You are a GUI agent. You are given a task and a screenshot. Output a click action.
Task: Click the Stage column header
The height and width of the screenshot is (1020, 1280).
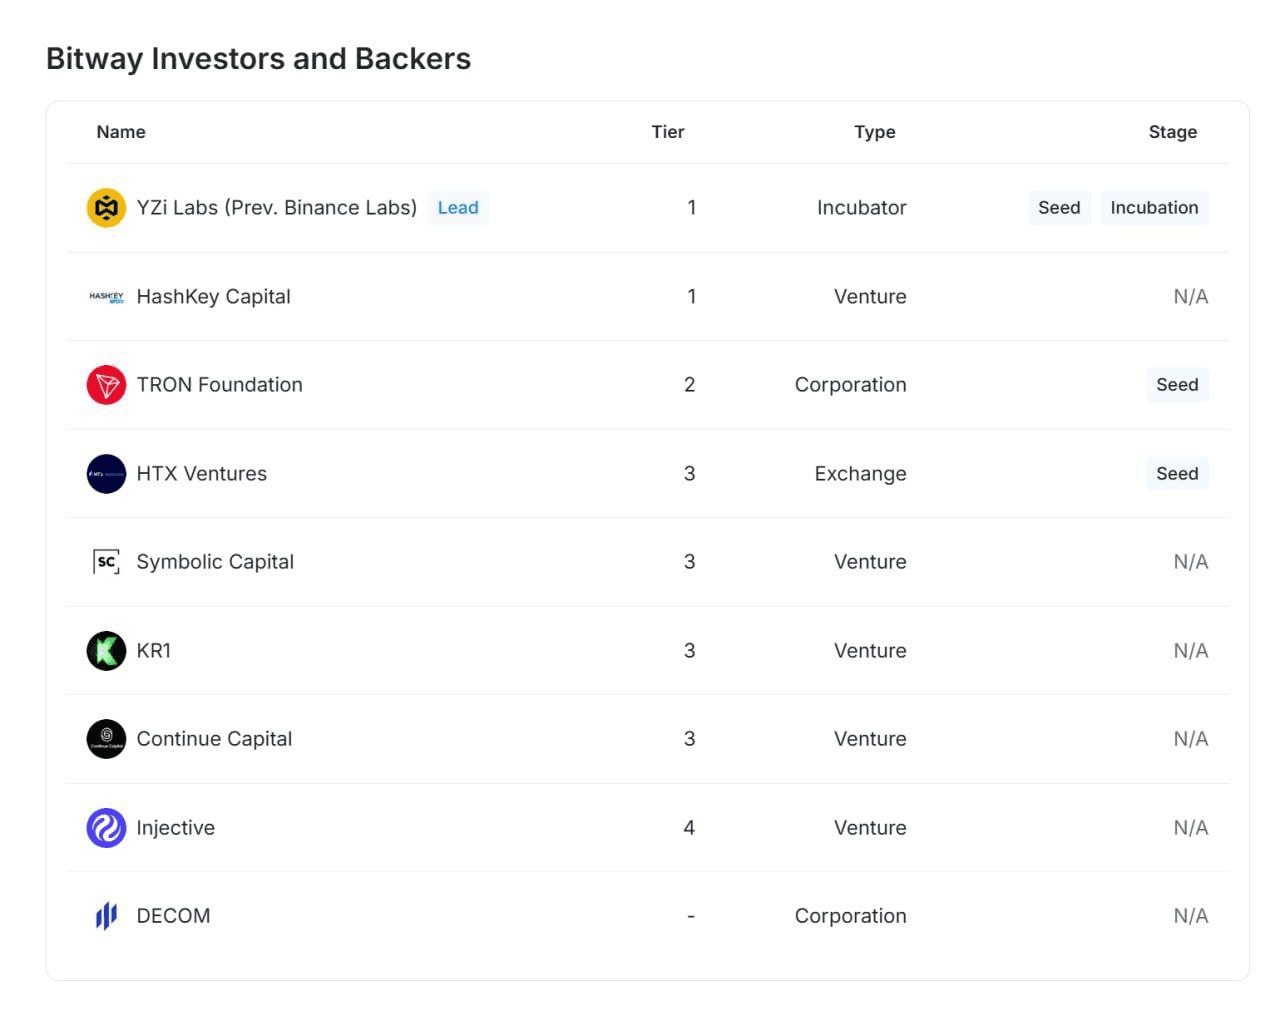click(1172, 132)
